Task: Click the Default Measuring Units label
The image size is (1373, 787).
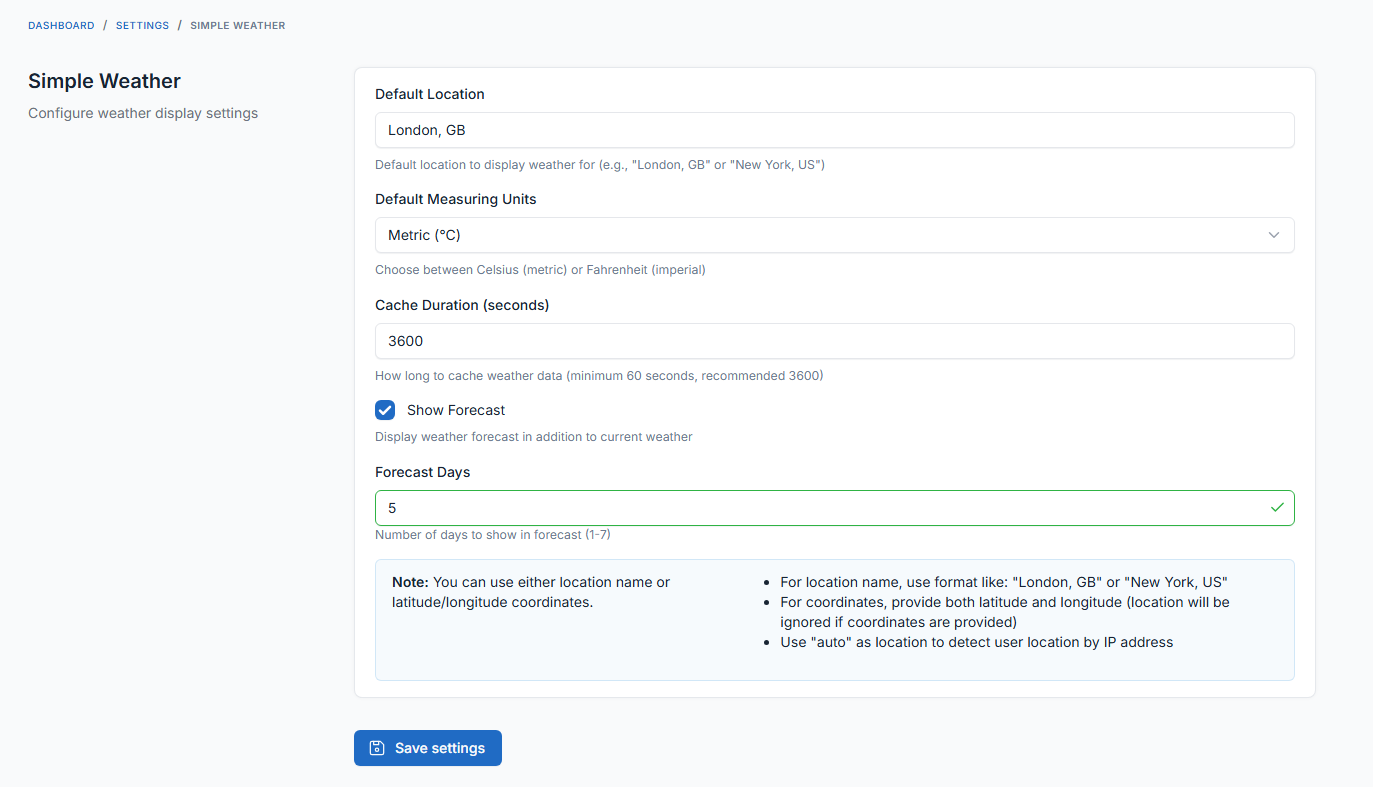Action: 456,199
